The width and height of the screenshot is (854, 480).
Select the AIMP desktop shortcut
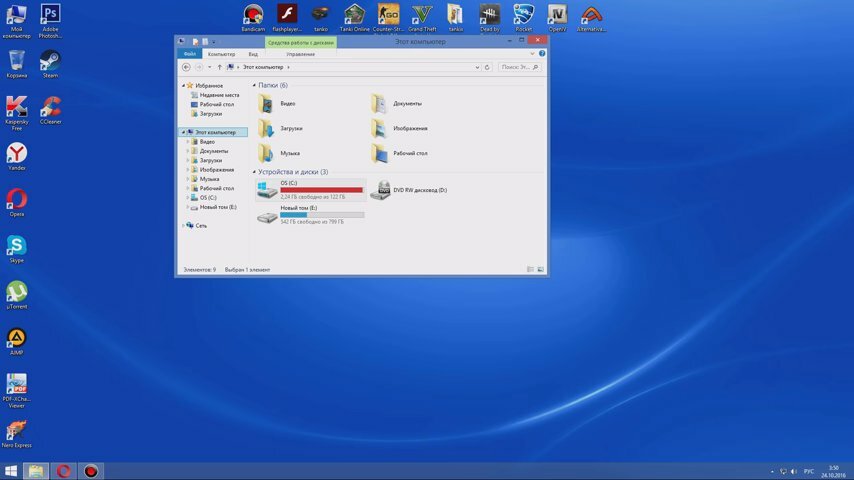pos(17,341)
